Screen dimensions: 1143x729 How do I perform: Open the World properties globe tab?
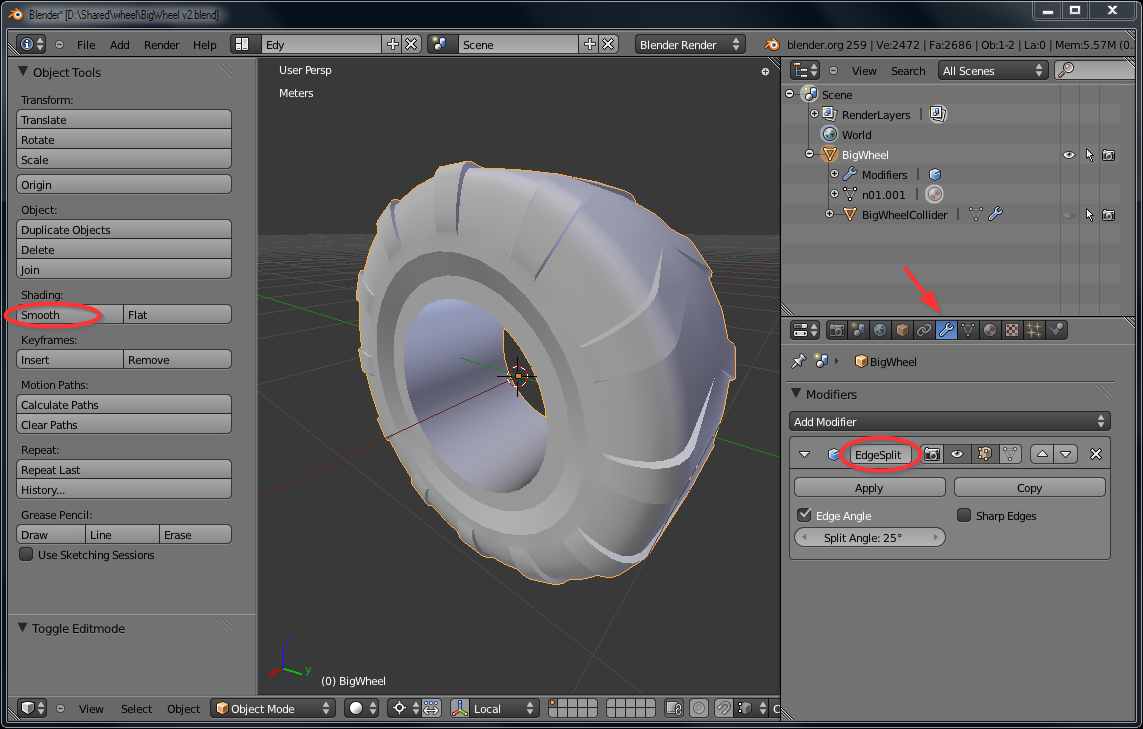tap(881, 330)
